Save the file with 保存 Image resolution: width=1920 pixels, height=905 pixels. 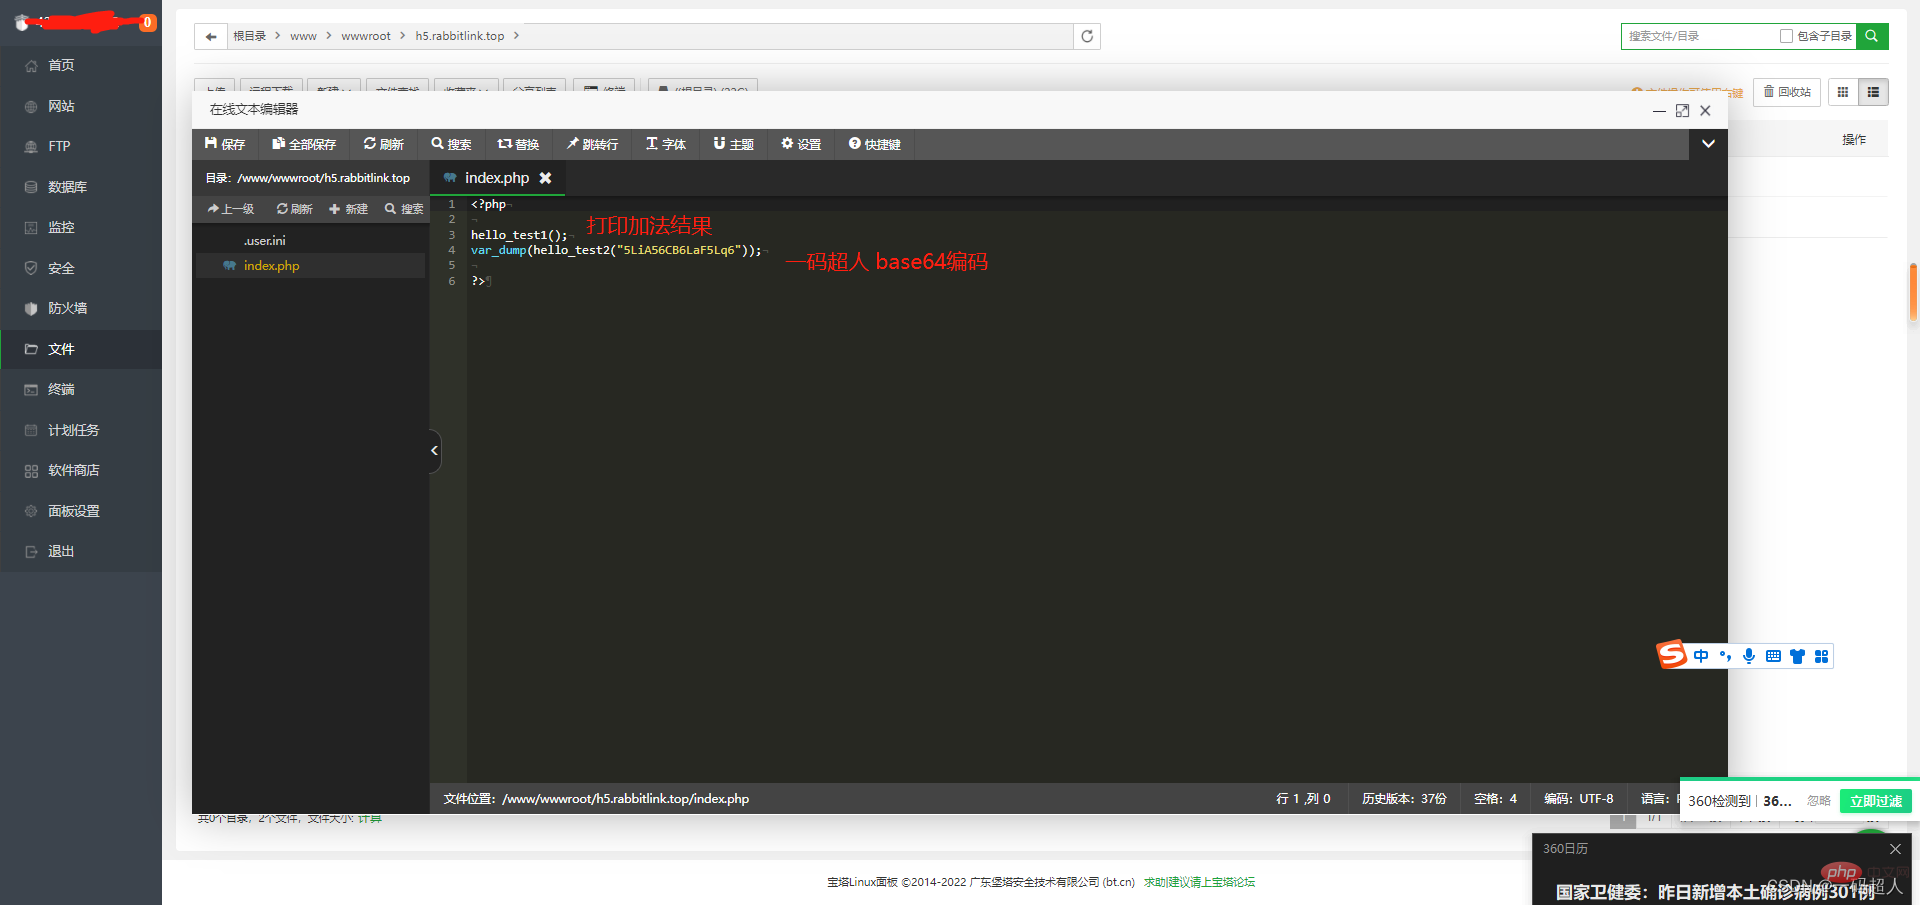[225, 144]
